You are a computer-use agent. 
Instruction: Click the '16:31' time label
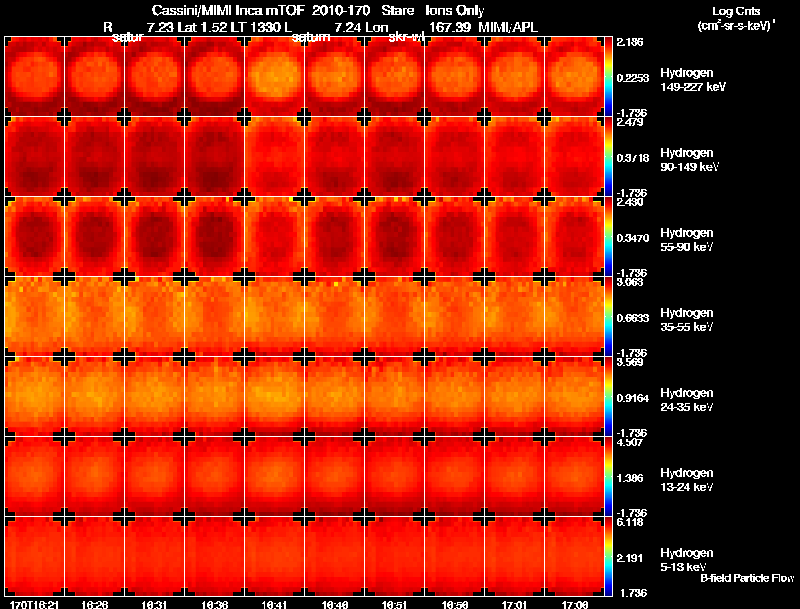tap(155, 604)
